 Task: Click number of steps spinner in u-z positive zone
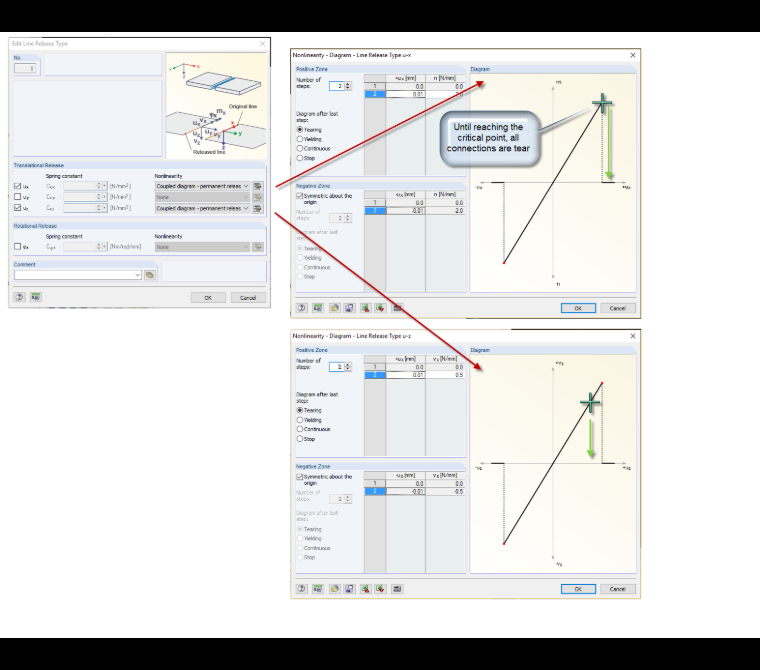pyautogui.click(x=348, y=367)
